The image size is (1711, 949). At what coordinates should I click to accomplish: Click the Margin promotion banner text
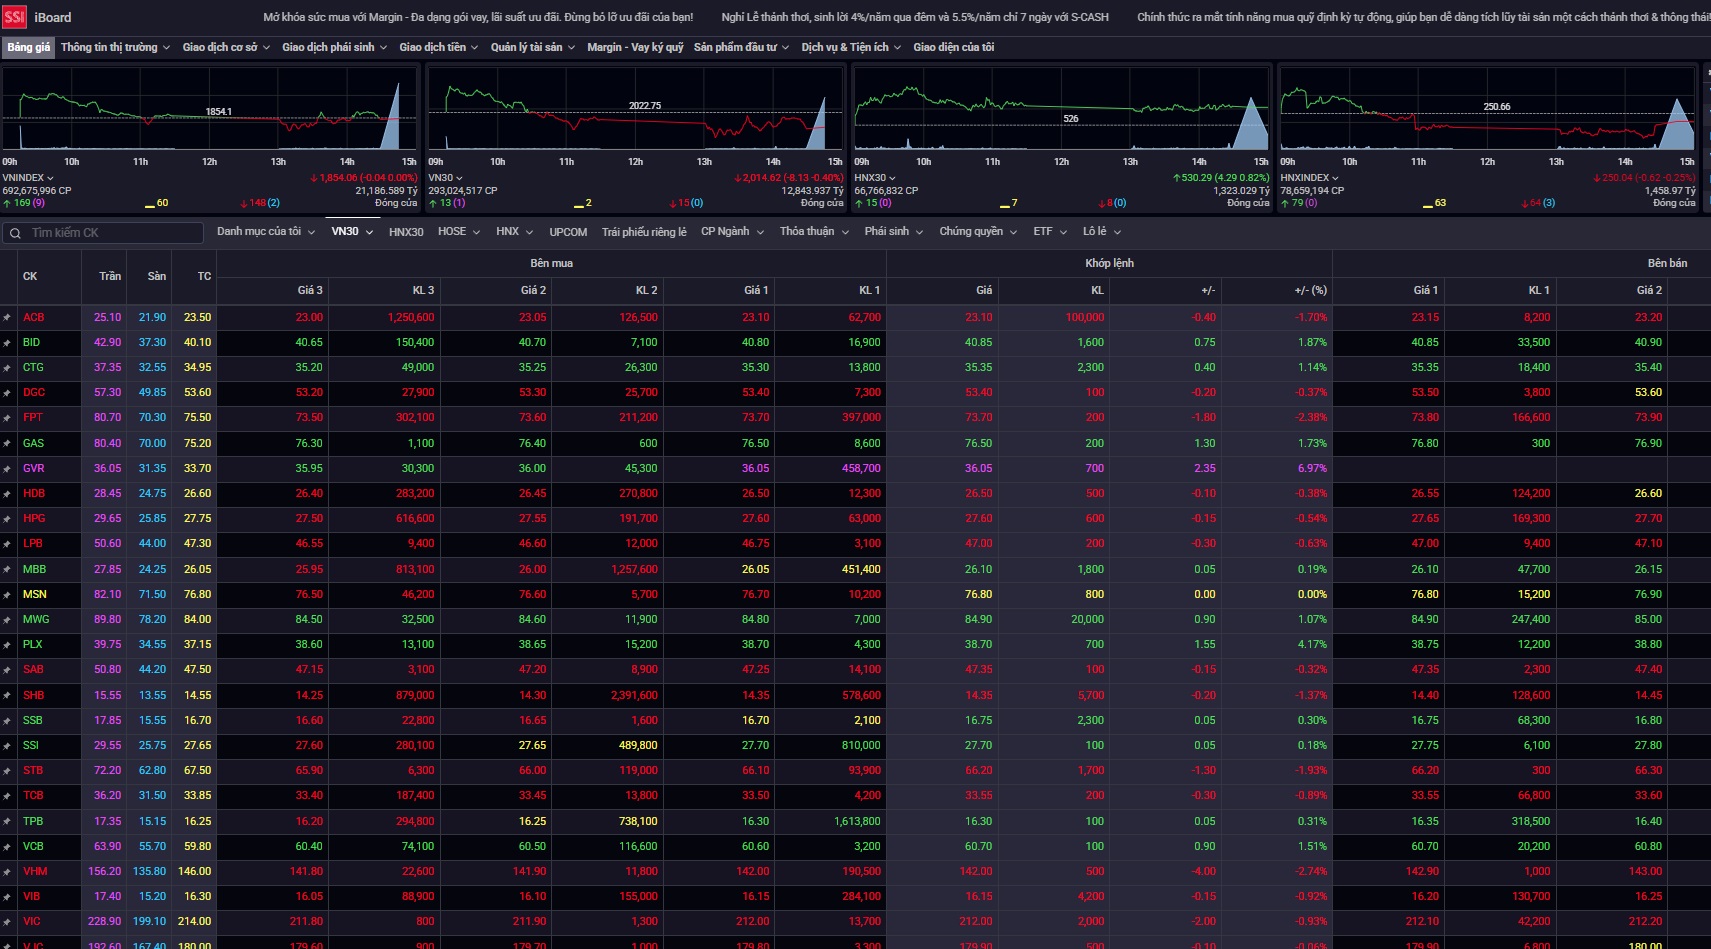(478, 17)
